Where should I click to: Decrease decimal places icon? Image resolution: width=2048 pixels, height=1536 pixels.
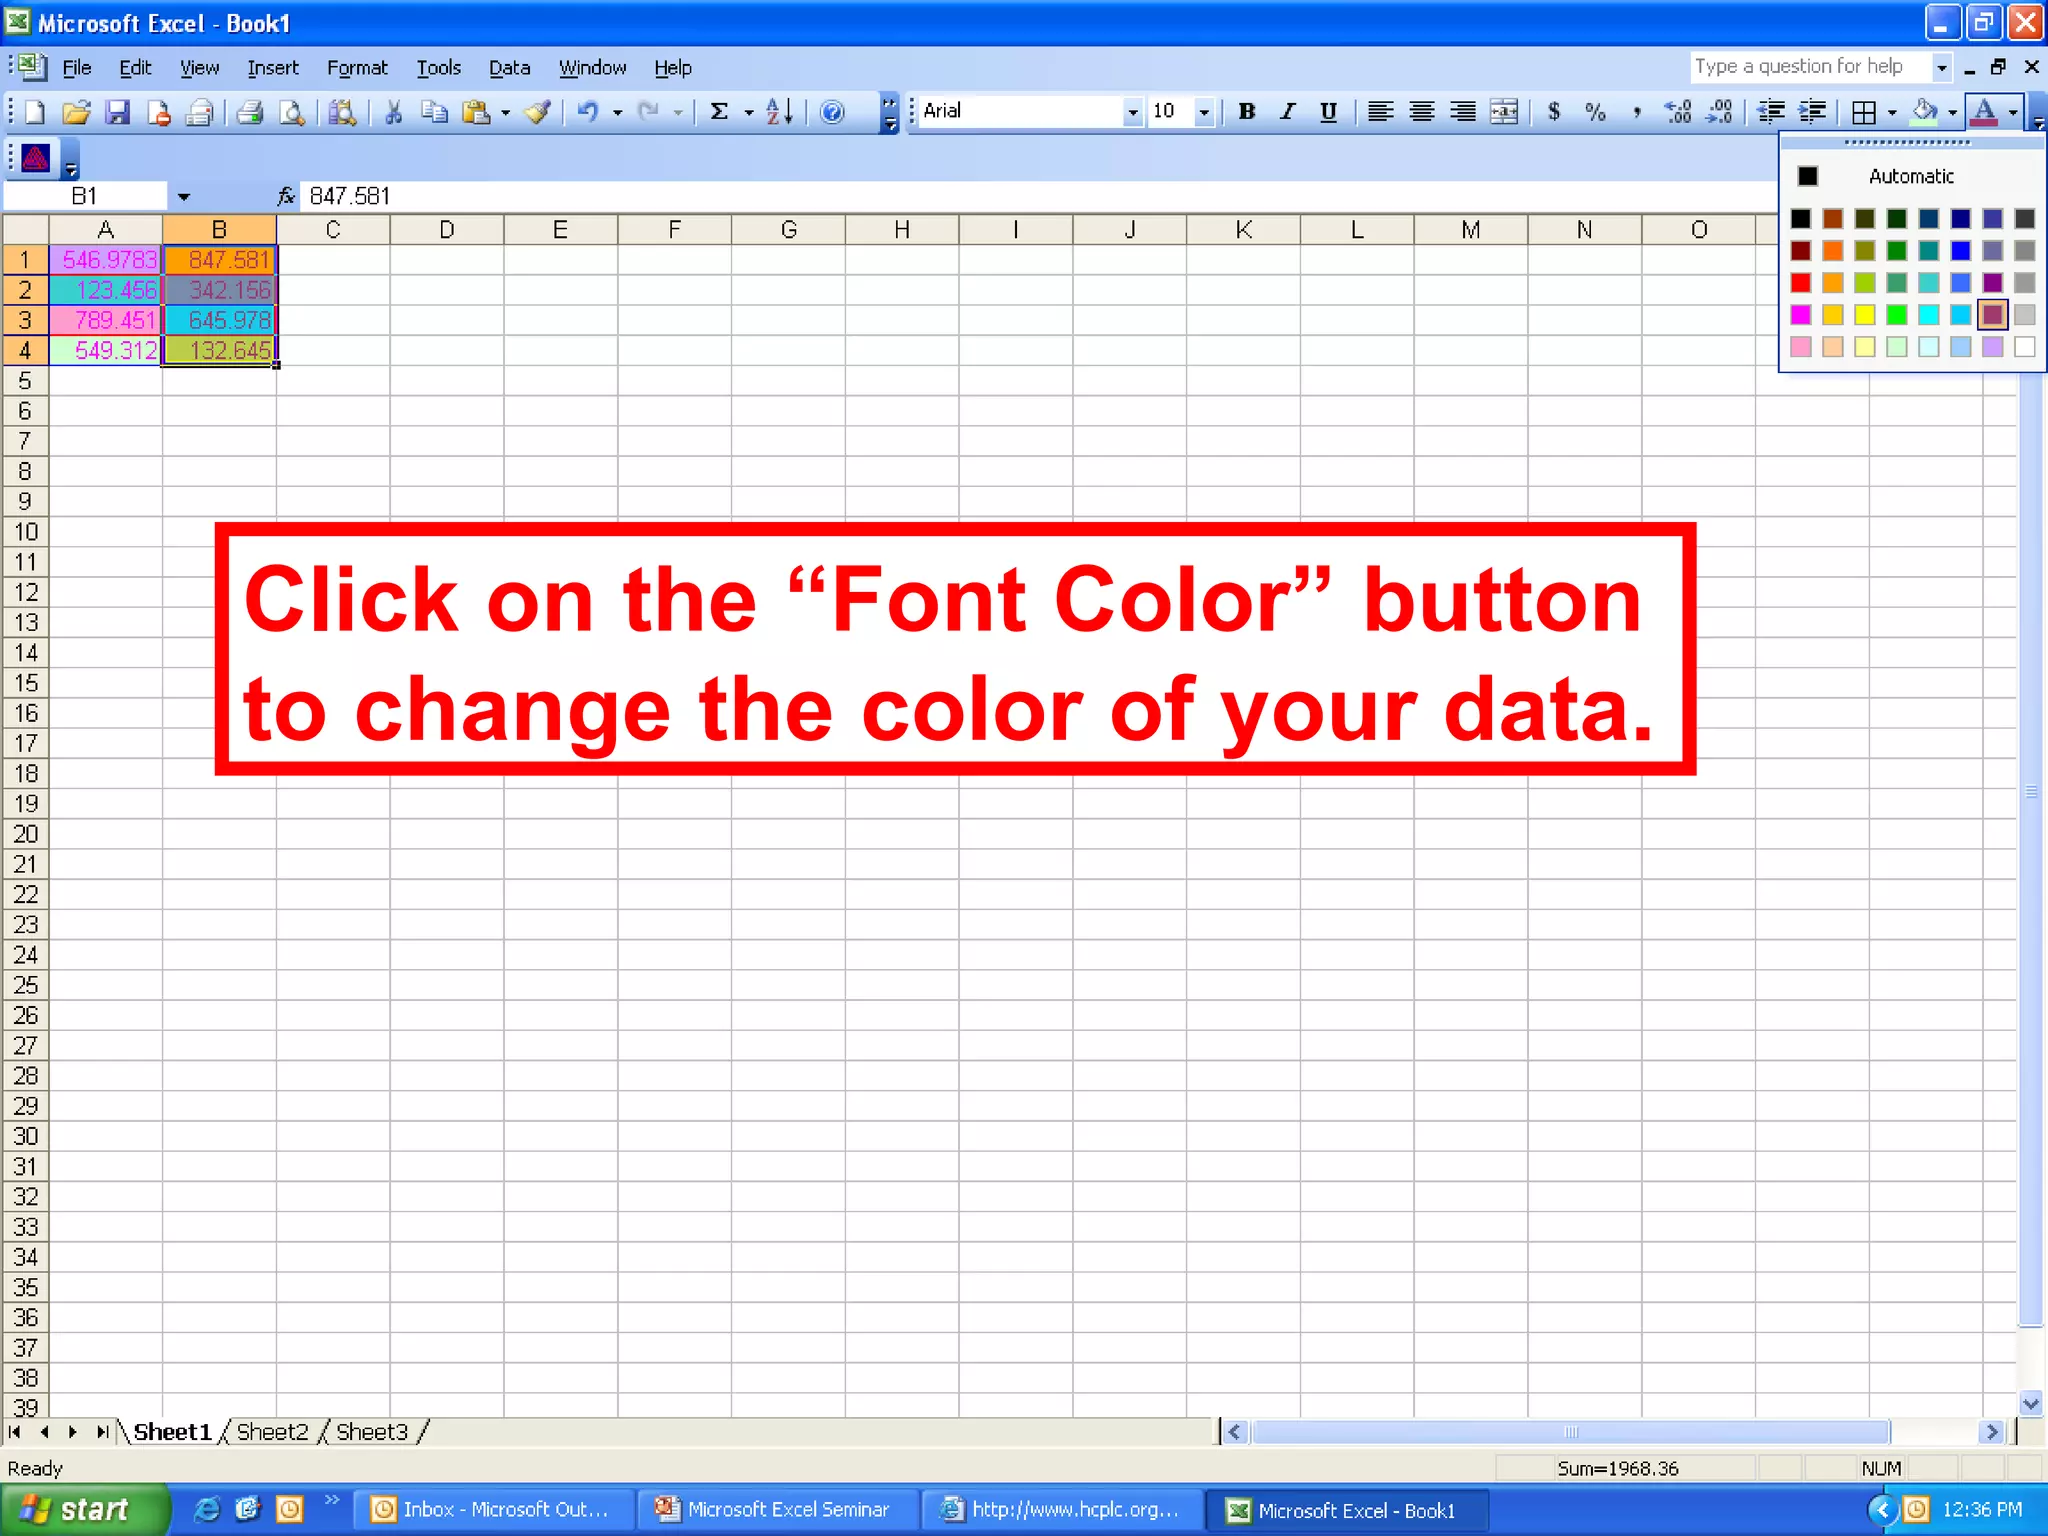pyautogui.click(x=1720, y=112)
